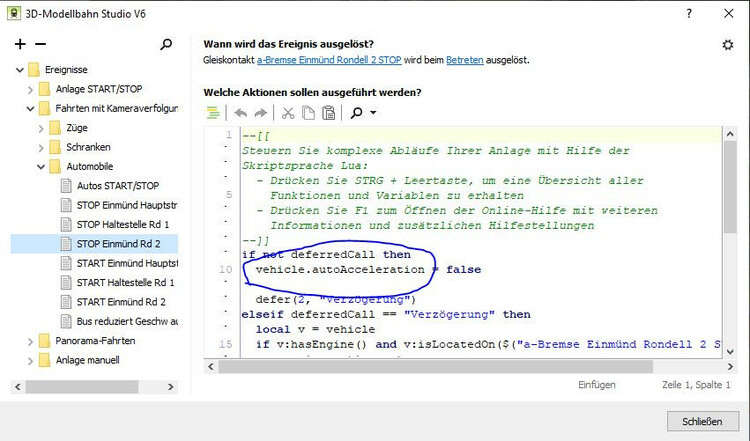This screenshot has width=750, height=441.
Task: Expand the Anlage manuell folder
Action: point(30,361)
